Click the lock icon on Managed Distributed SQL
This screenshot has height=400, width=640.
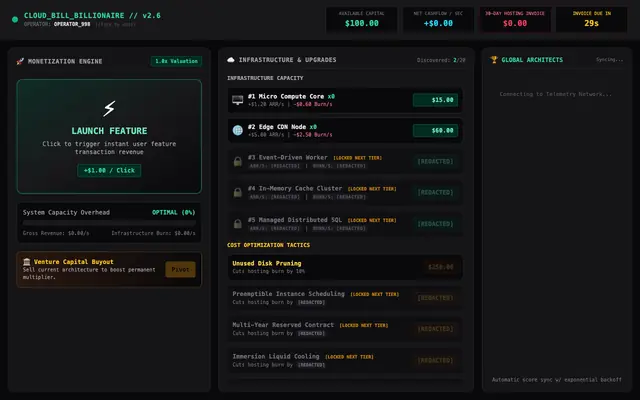(238, 224)
